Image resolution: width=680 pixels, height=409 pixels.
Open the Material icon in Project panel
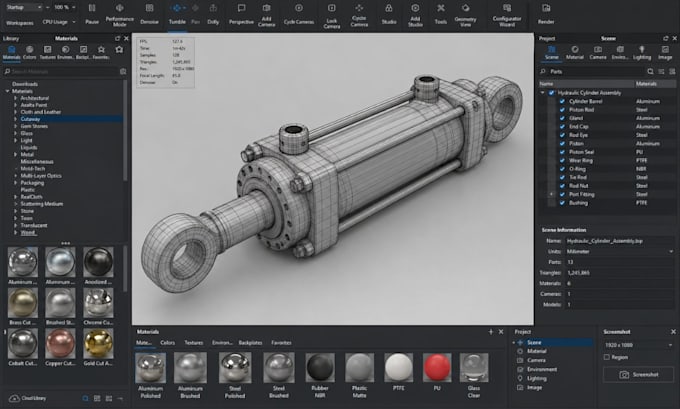tap(575, 49)
